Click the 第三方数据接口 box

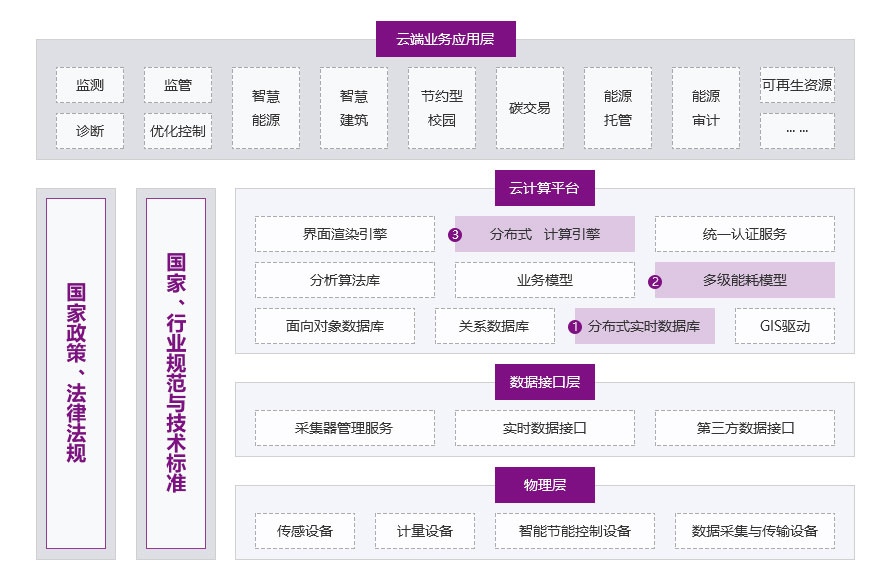(x=744, y=428)
